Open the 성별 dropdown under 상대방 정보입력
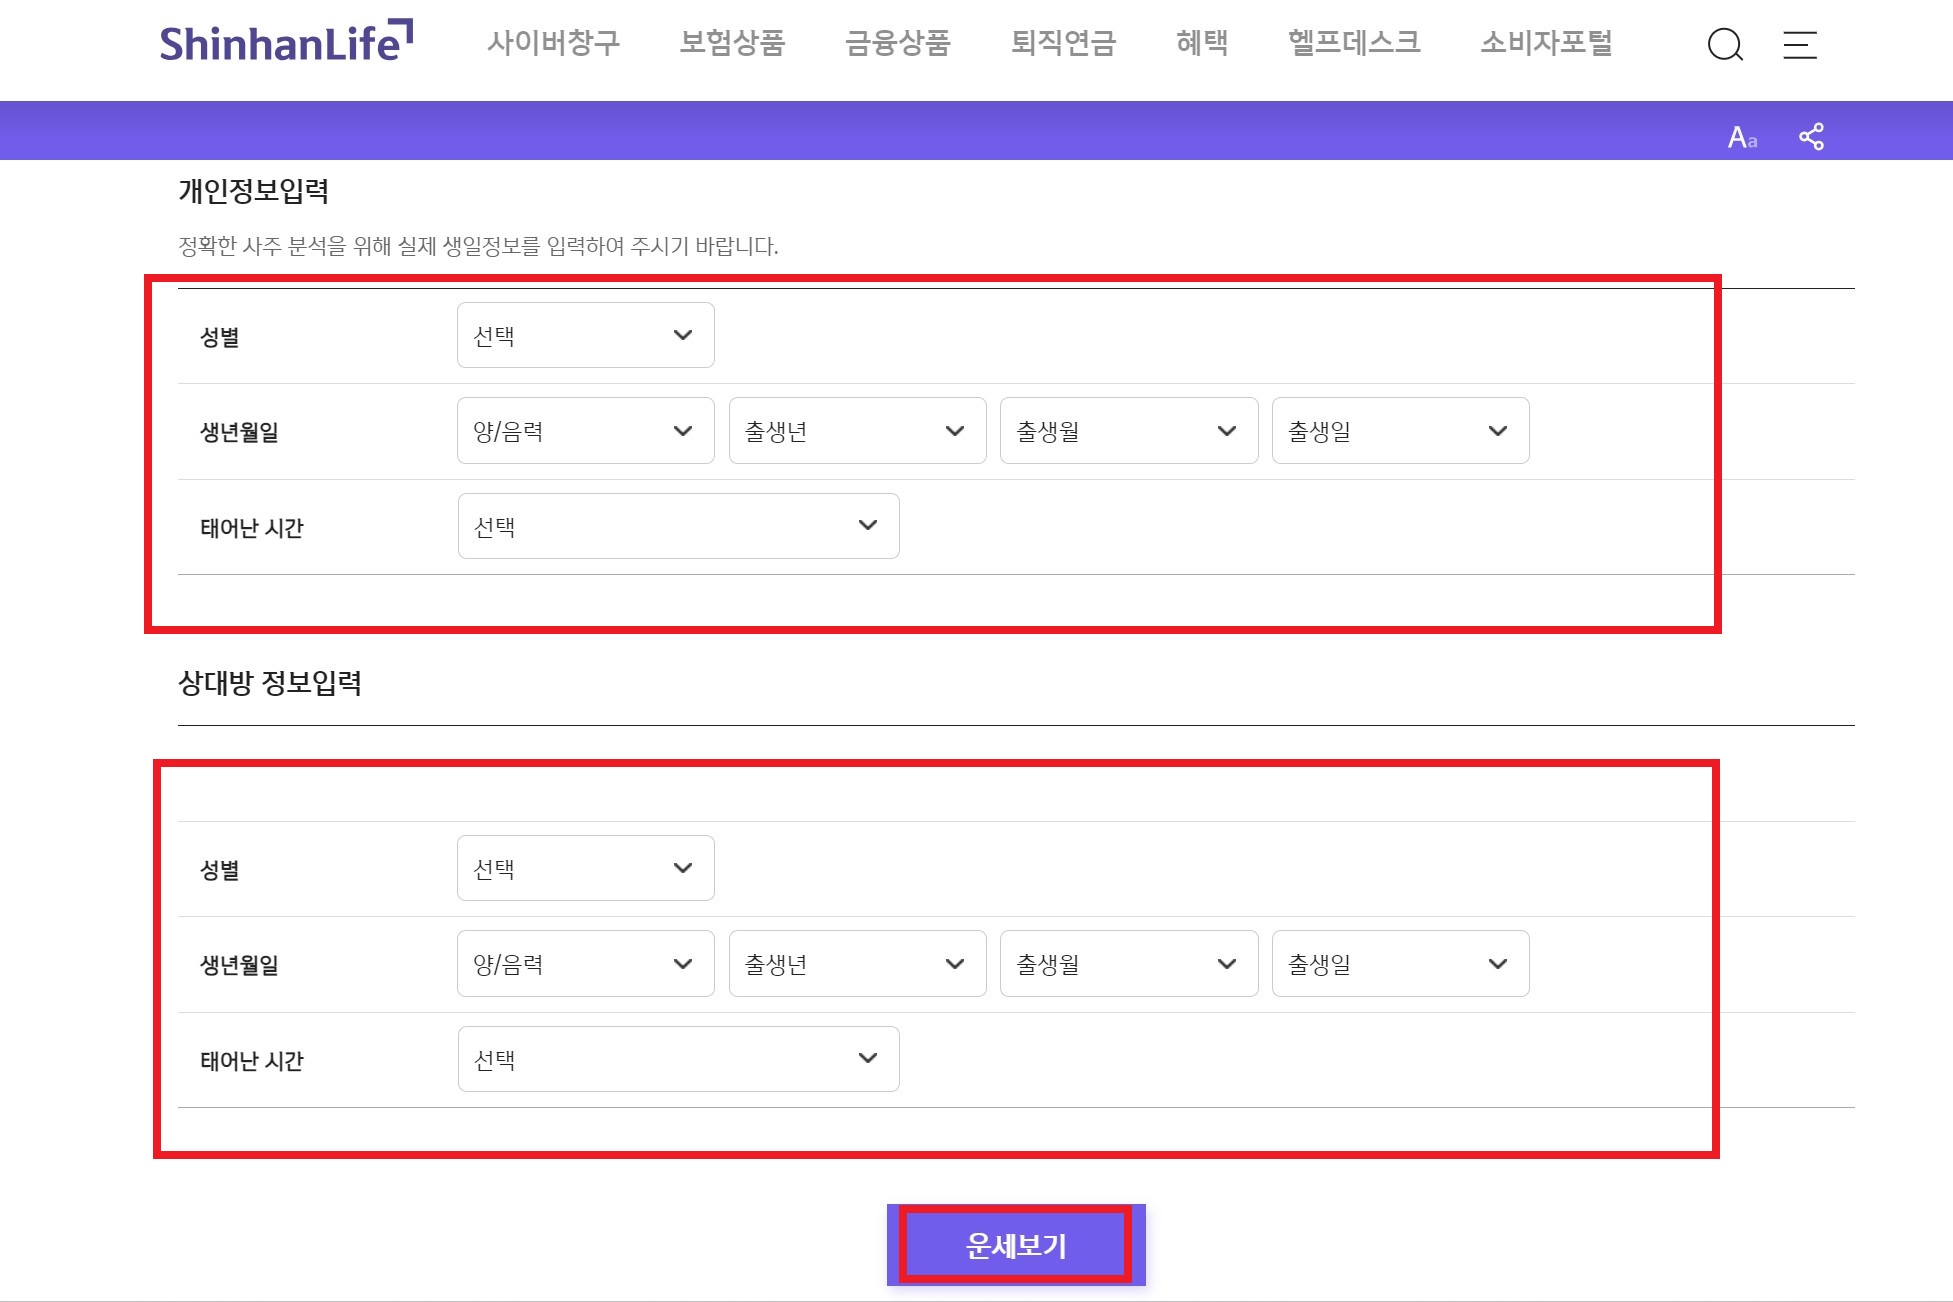The height and width of the screenshot is (1302, 1953). [x=585, y=868]
